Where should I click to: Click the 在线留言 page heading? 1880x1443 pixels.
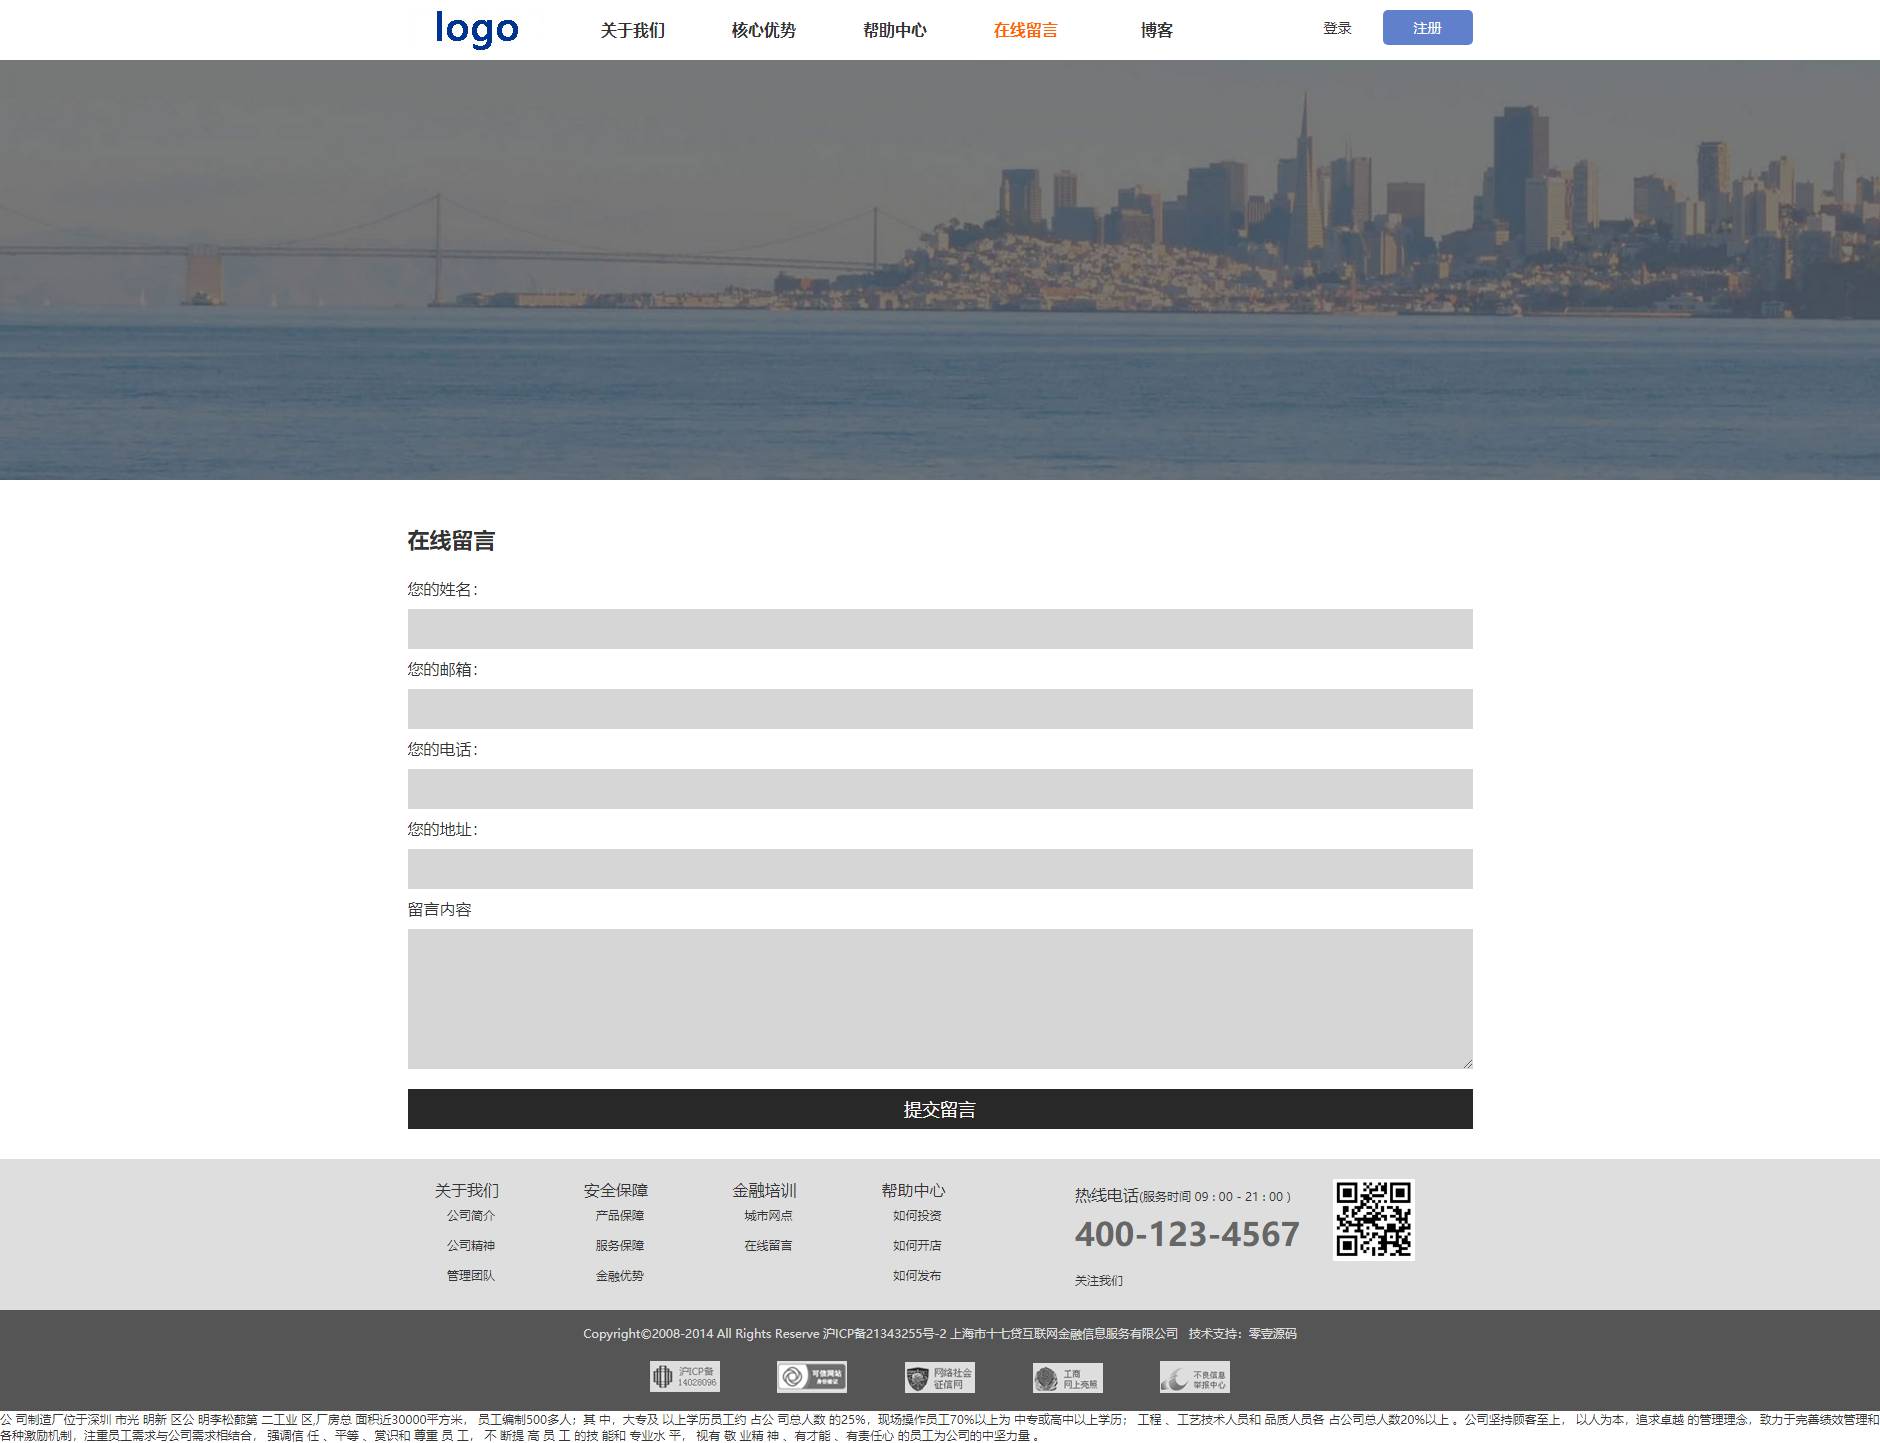pos(451,541)
